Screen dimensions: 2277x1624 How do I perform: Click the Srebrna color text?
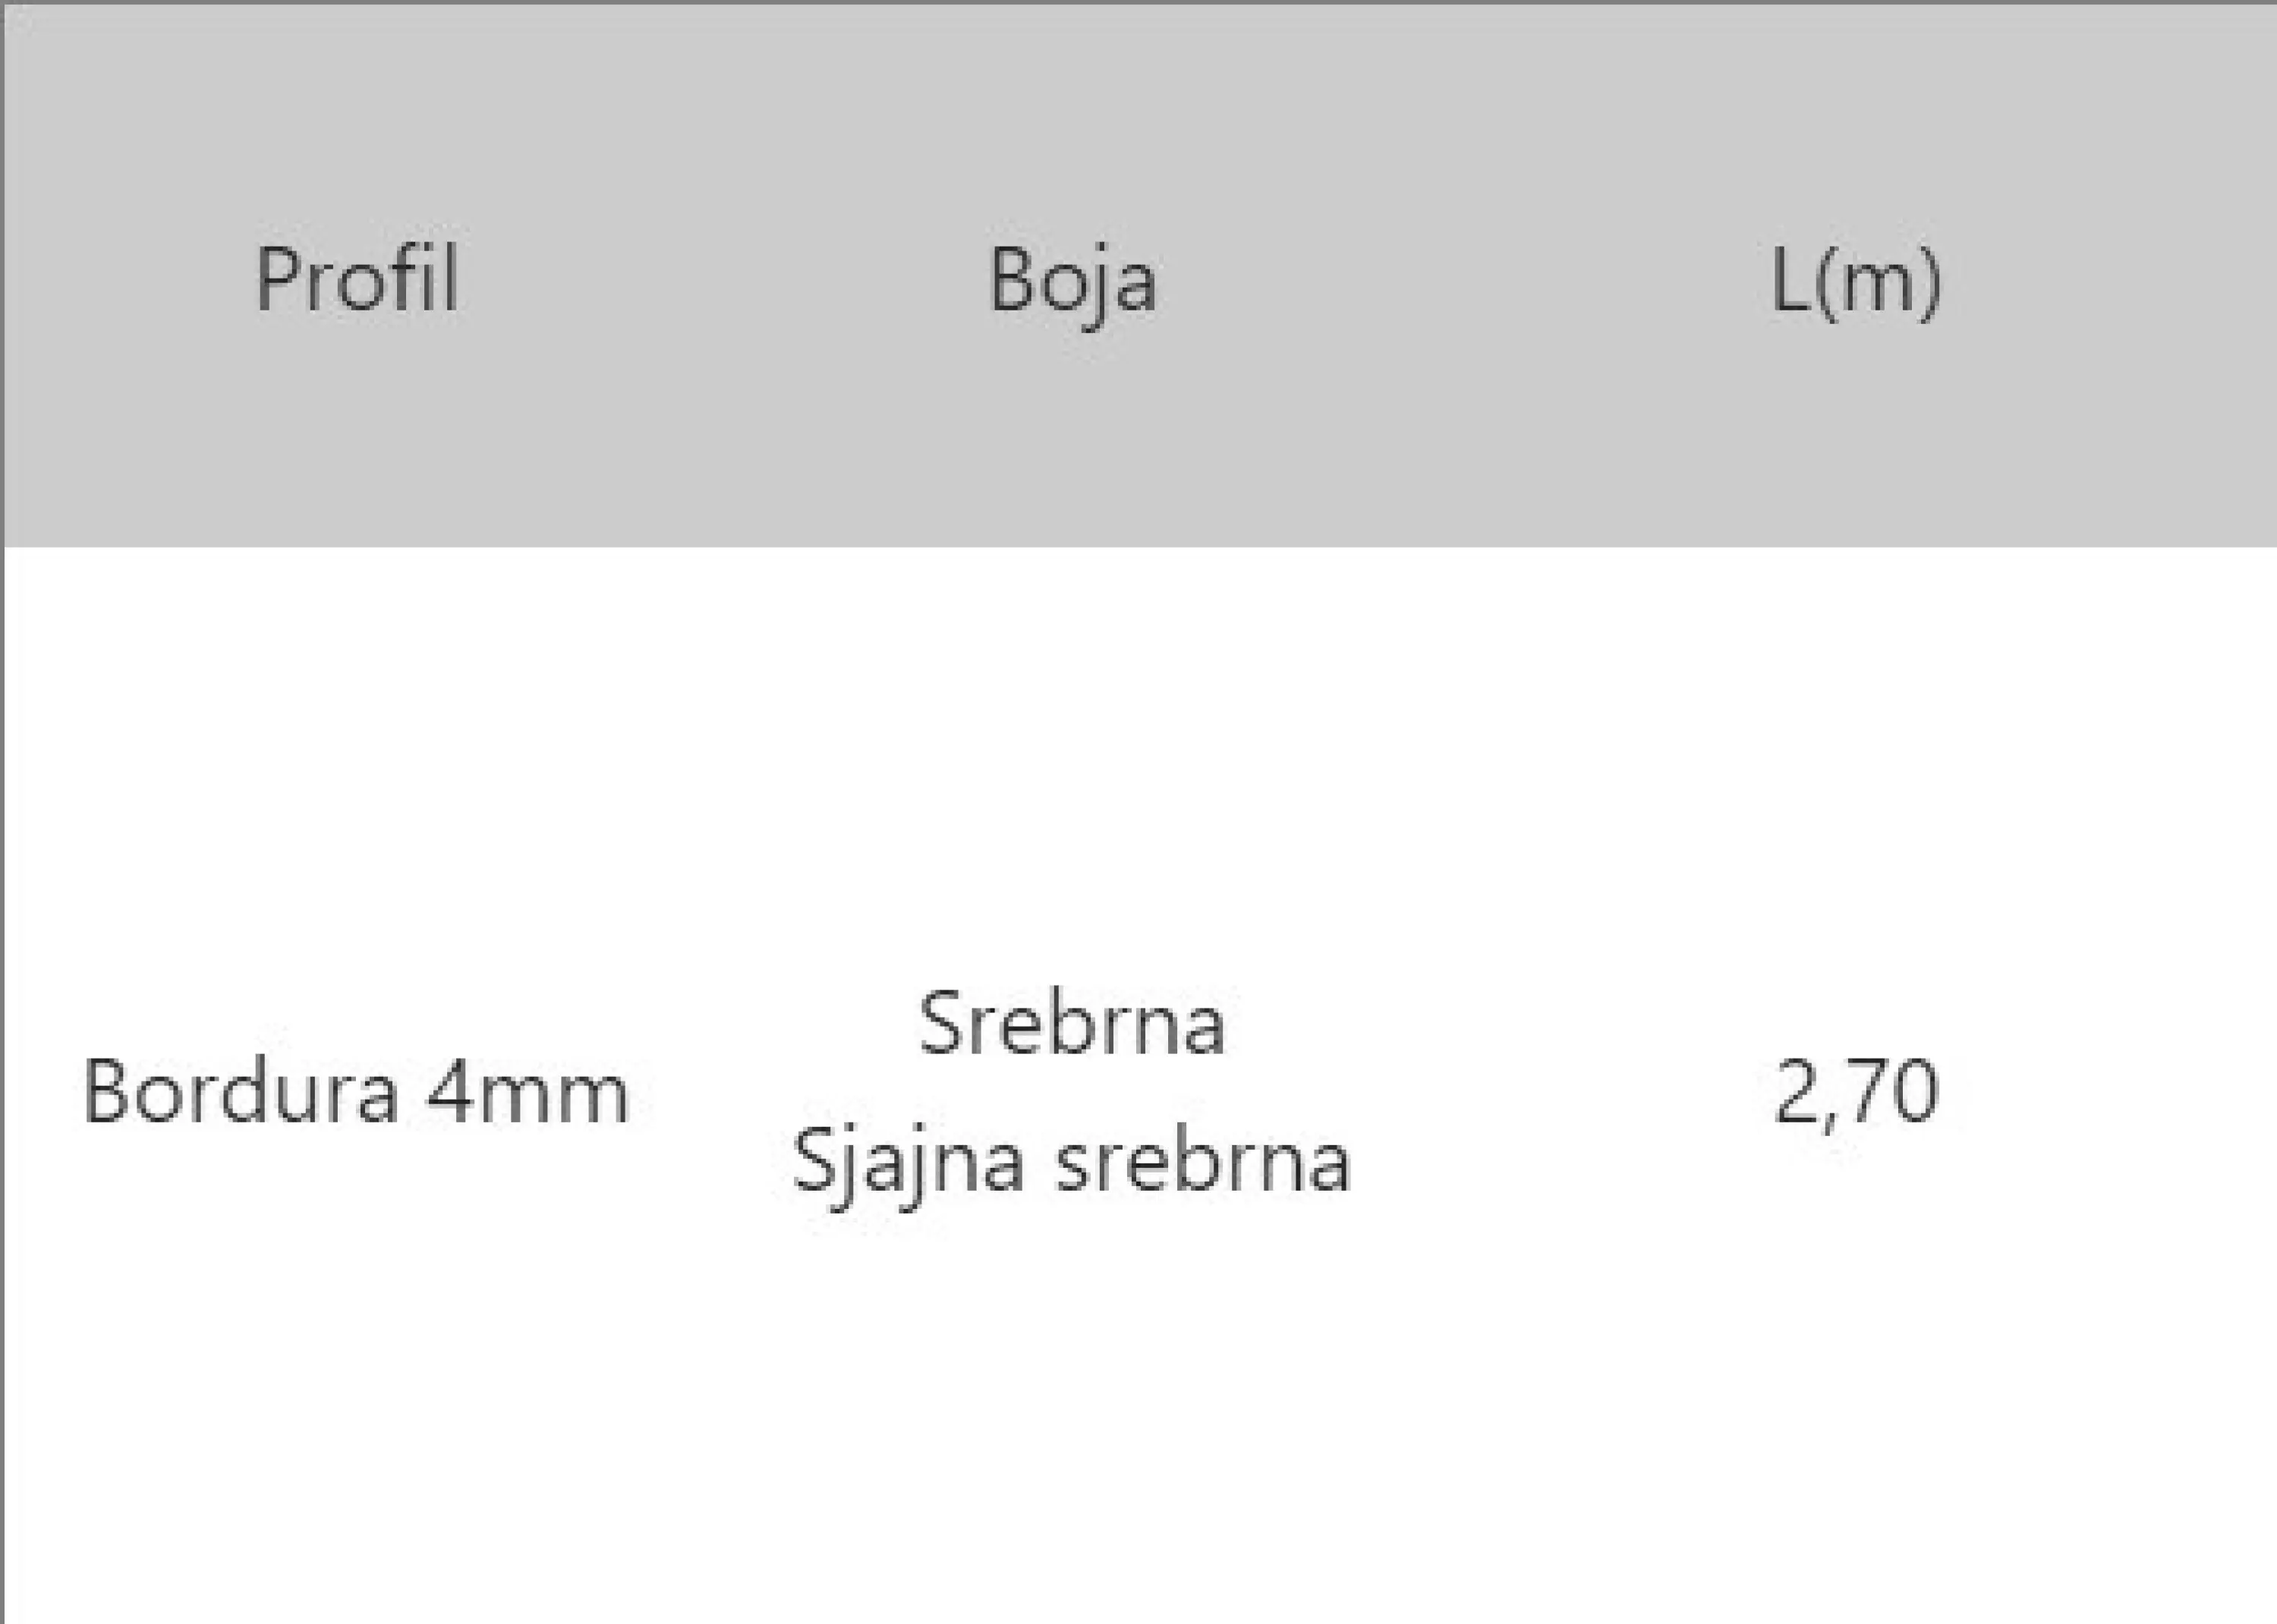(1072, 1024)
